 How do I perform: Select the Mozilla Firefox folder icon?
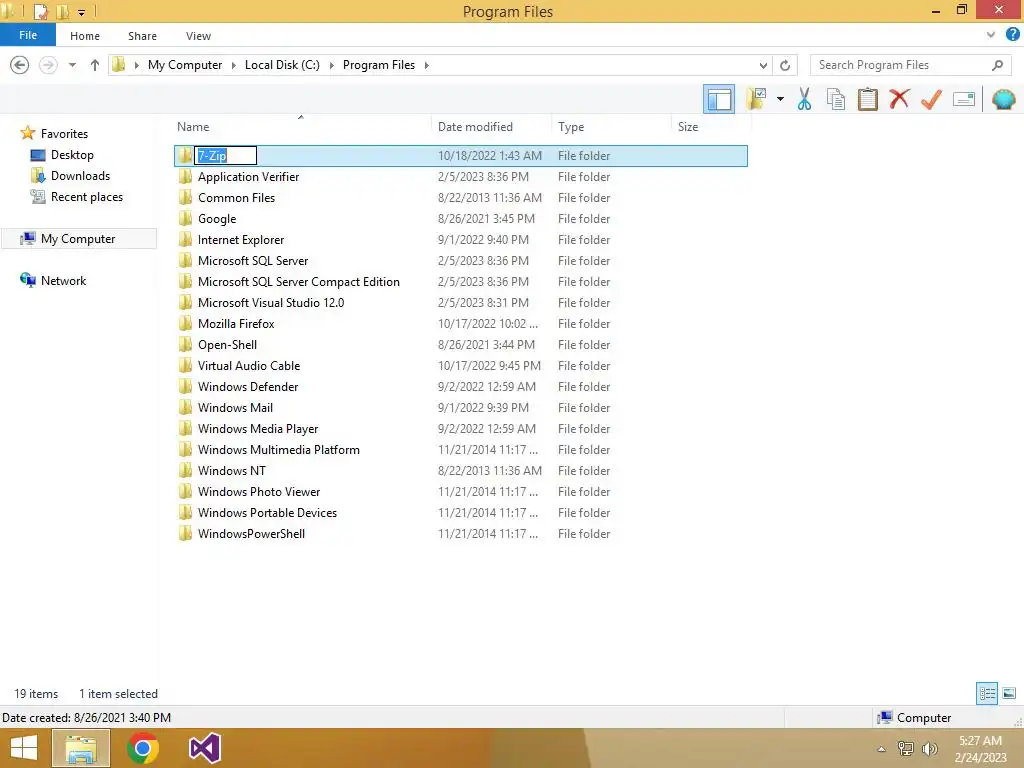(185, 323)
